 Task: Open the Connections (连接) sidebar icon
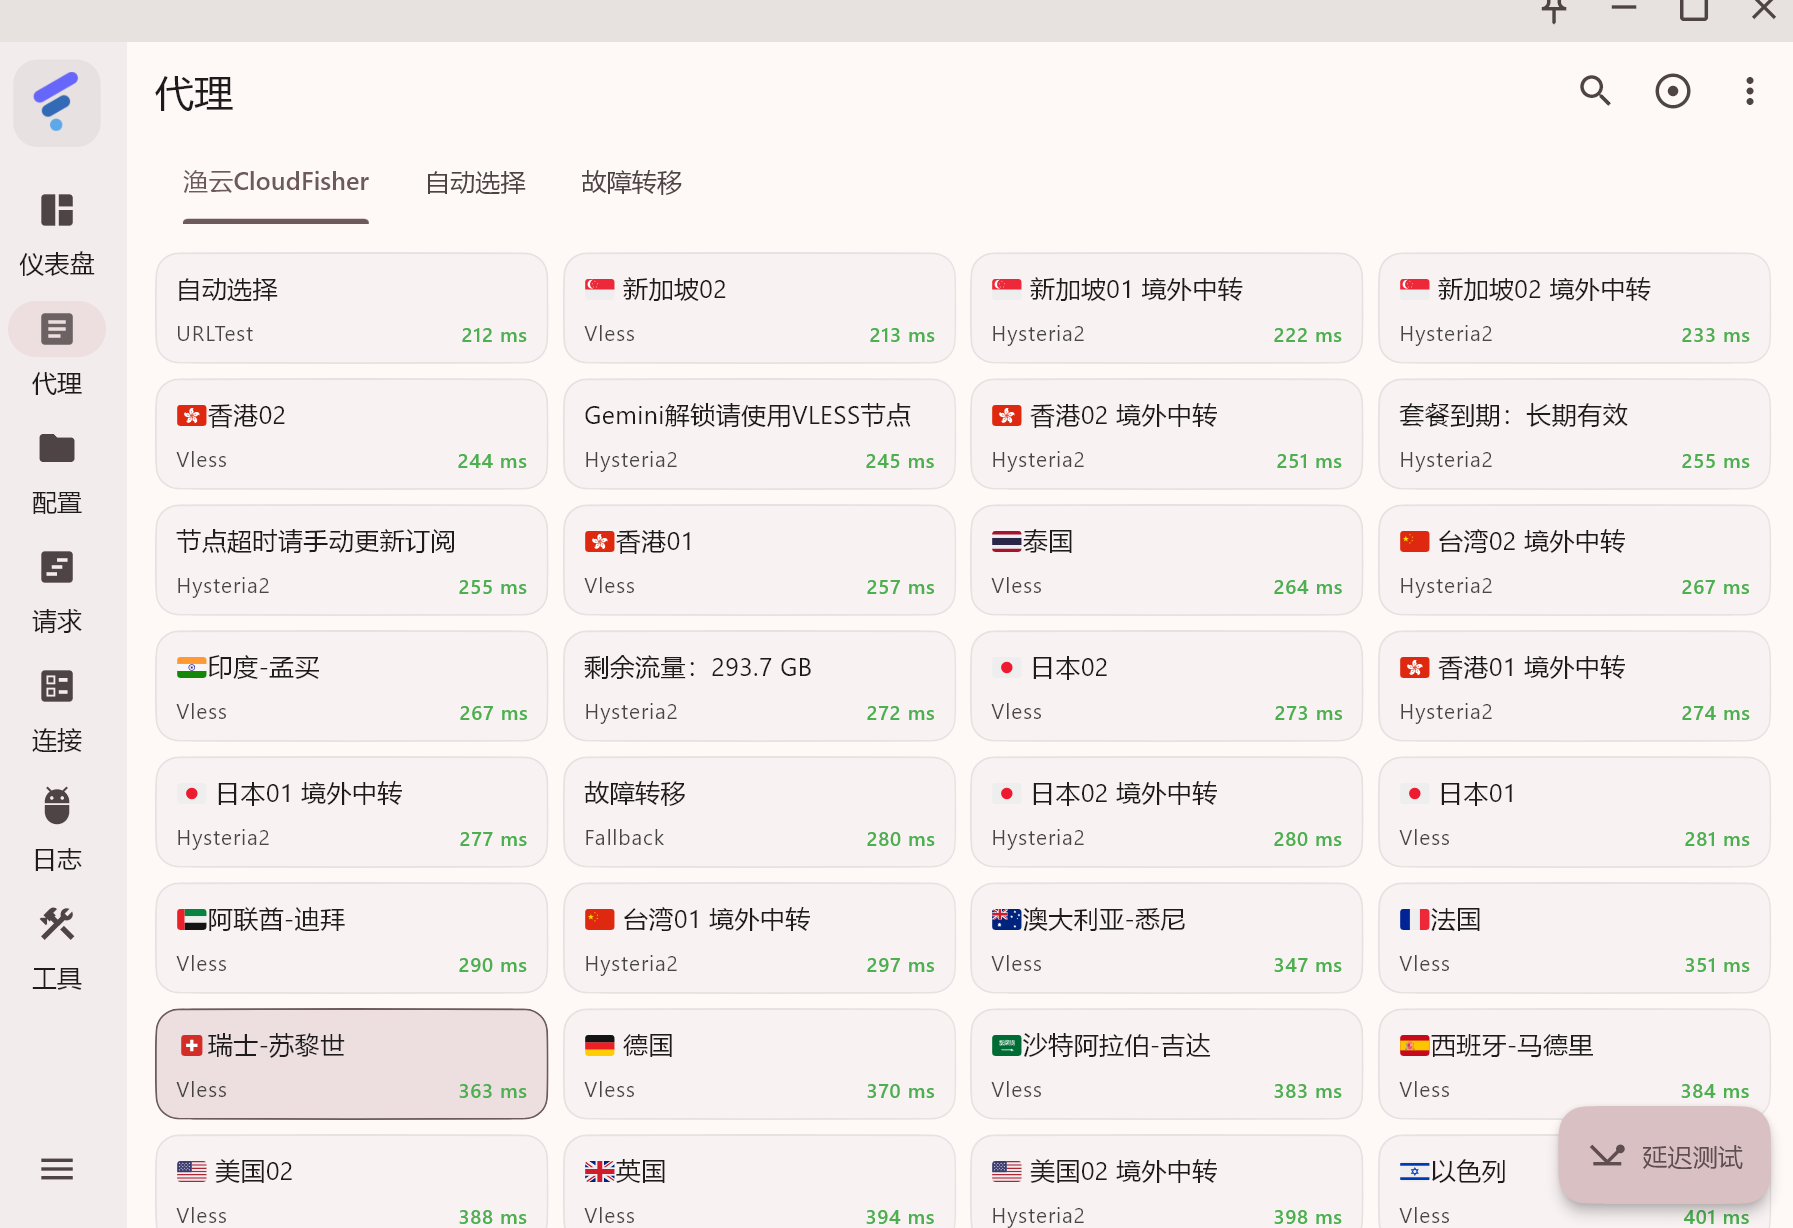point(57,686)
